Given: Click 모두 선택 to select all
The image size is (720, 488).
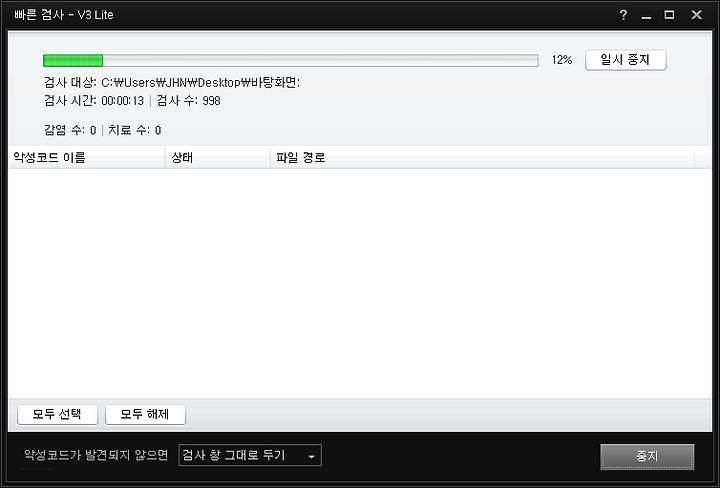Looking at the screenshot, I should (x=57, y=415).
